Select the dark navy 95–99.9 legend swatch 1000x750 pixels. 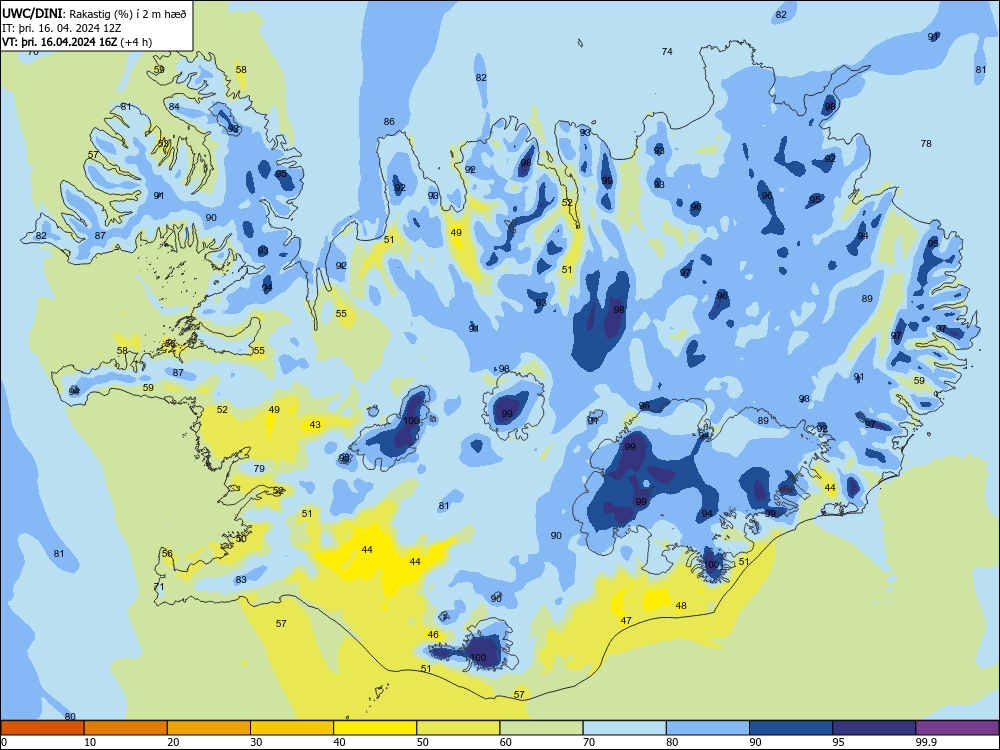tap(874, 728)
